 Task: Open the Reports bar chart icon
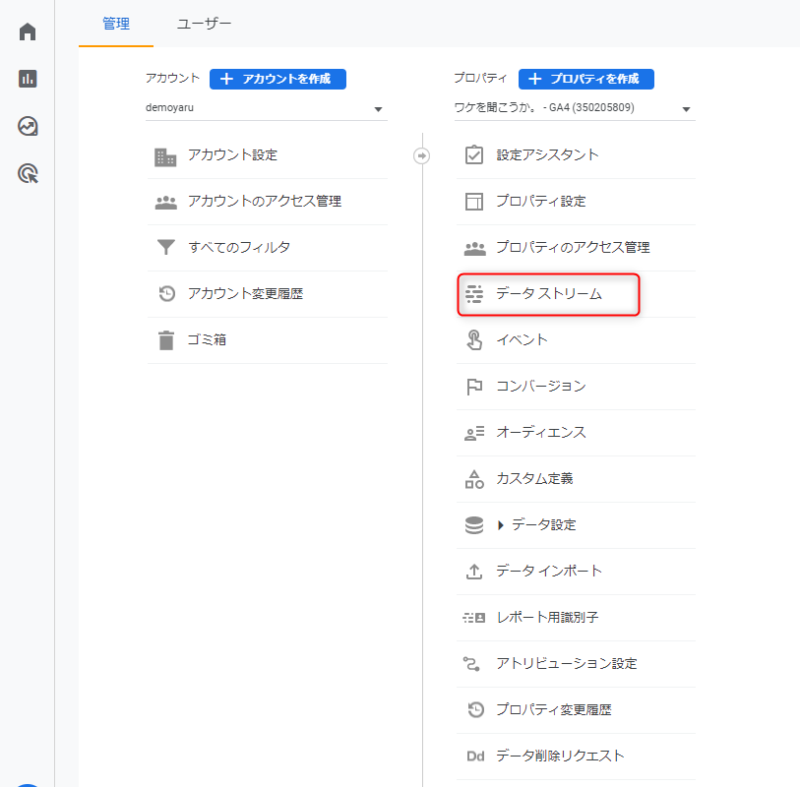click(28, 79)
